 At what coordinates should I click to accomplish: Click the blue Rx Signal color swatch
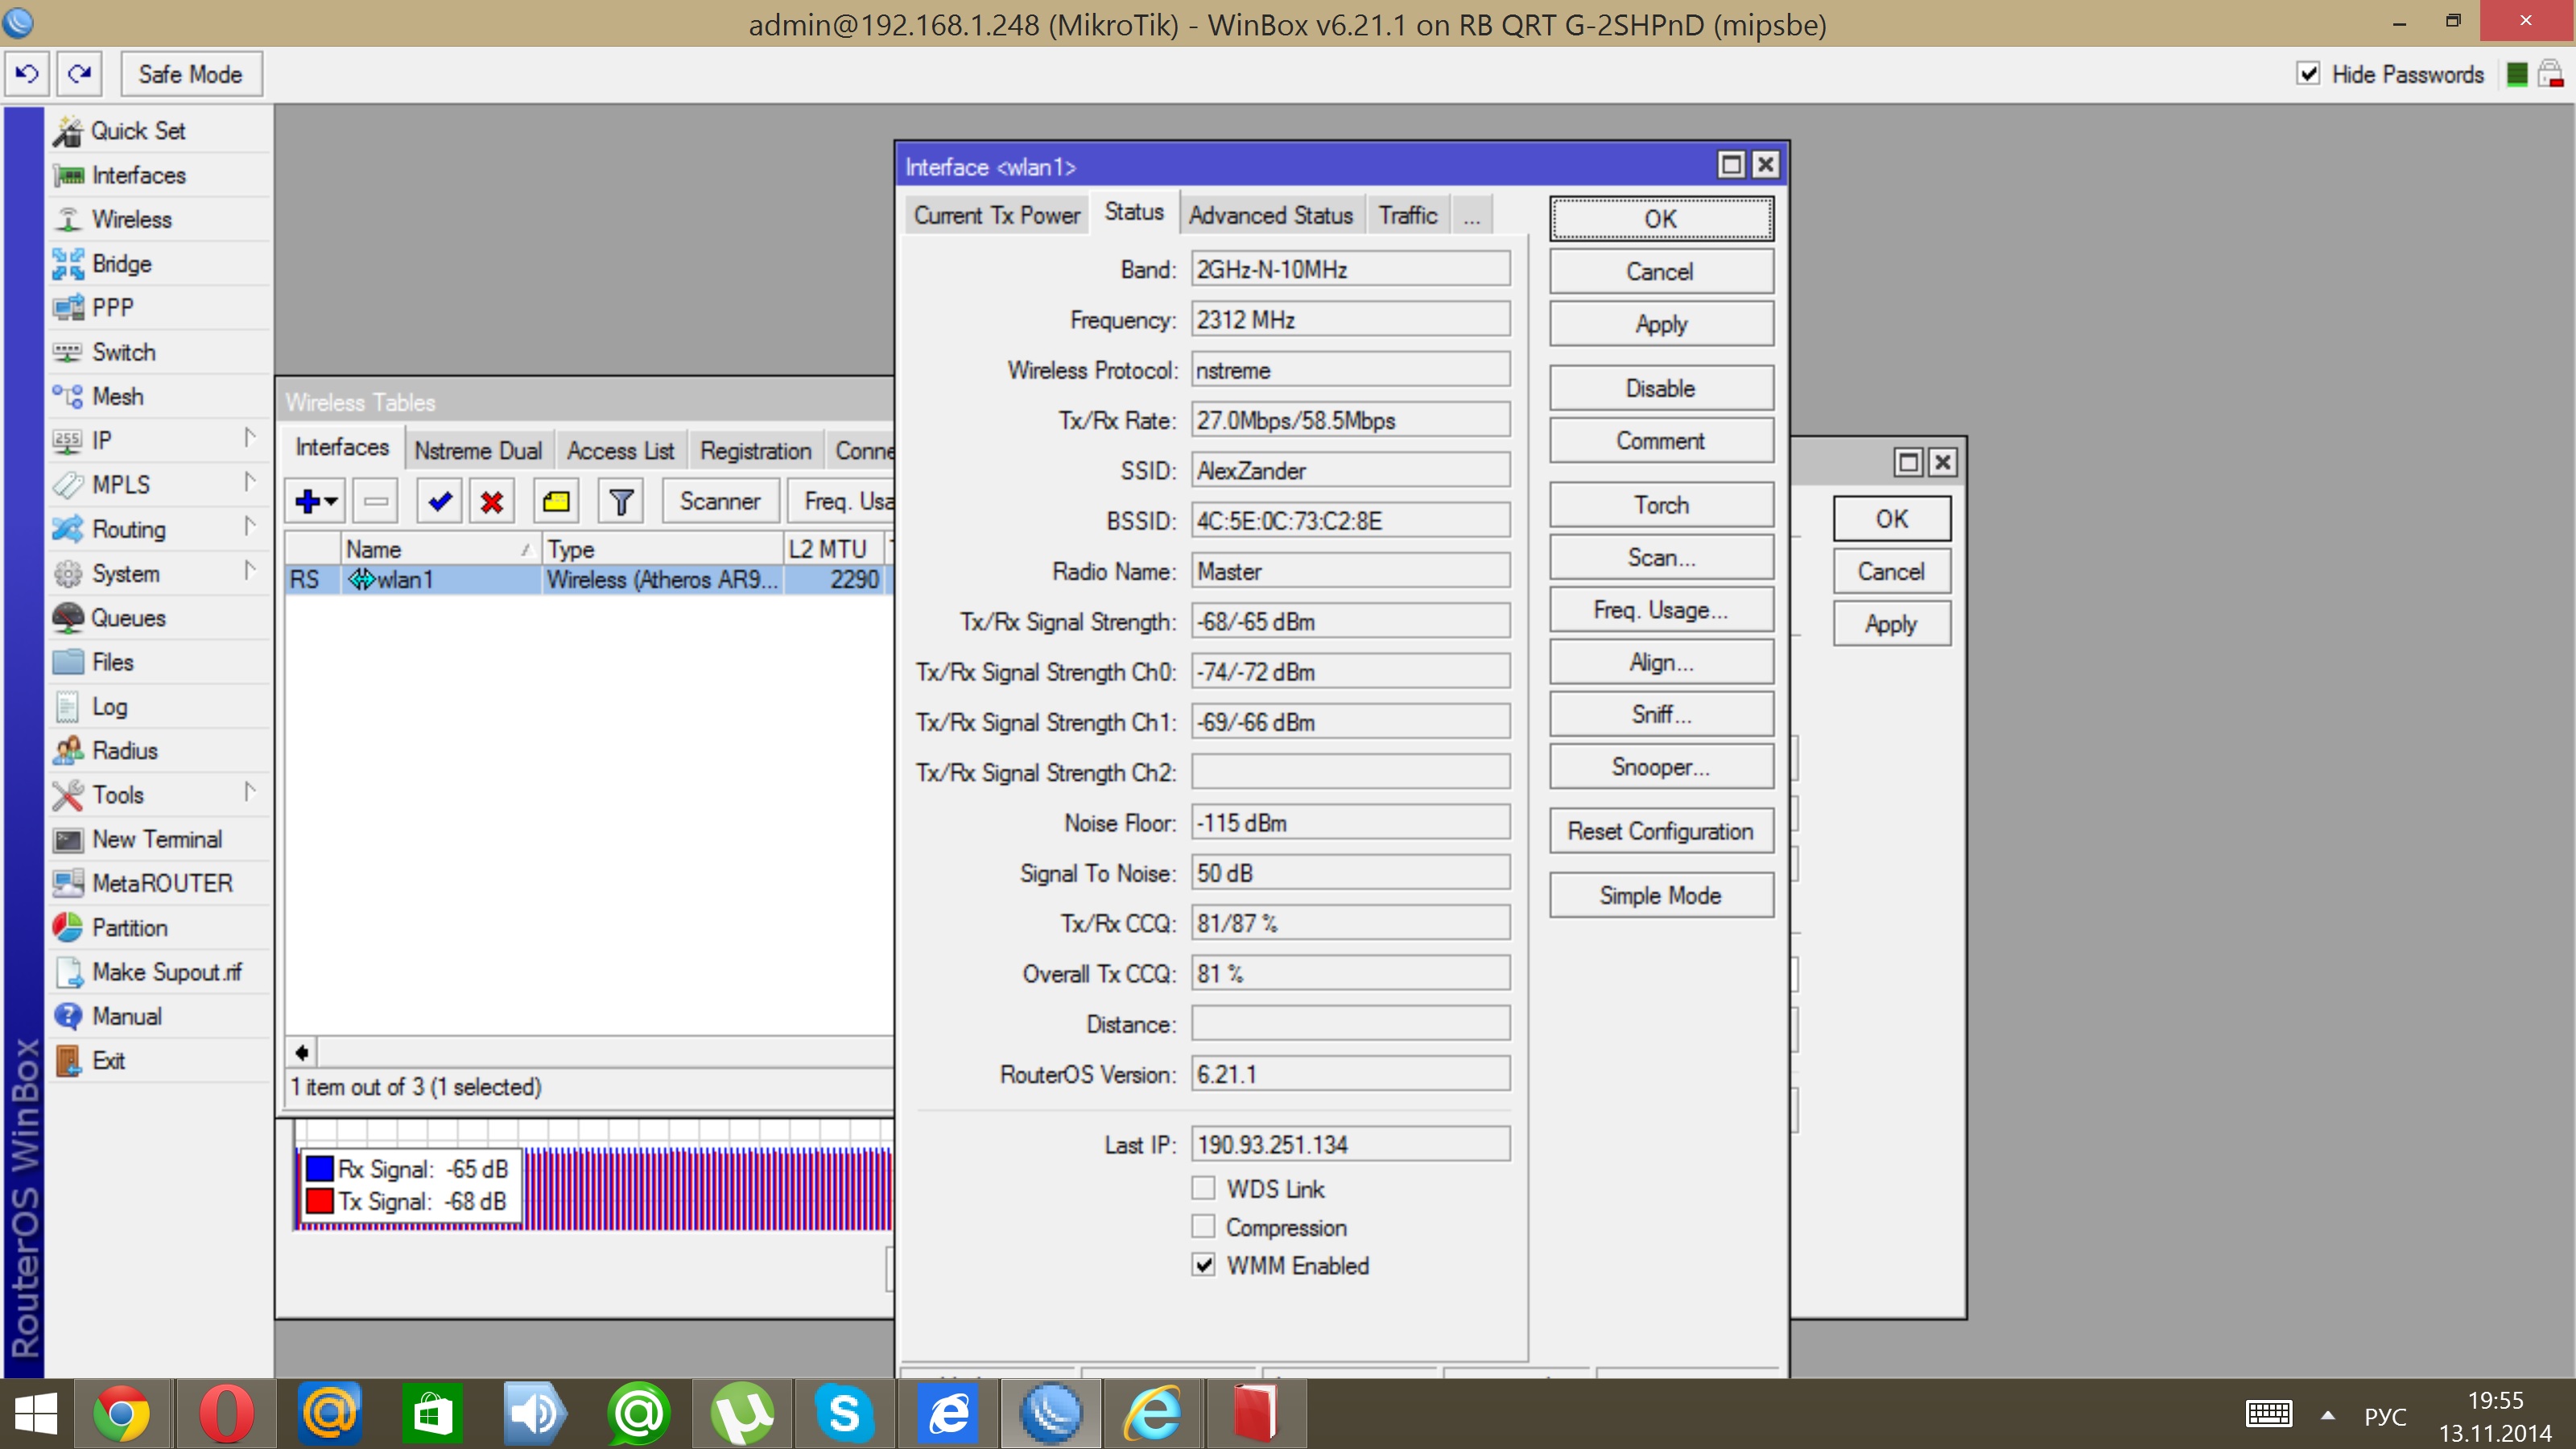click(x=319, y=1168)
